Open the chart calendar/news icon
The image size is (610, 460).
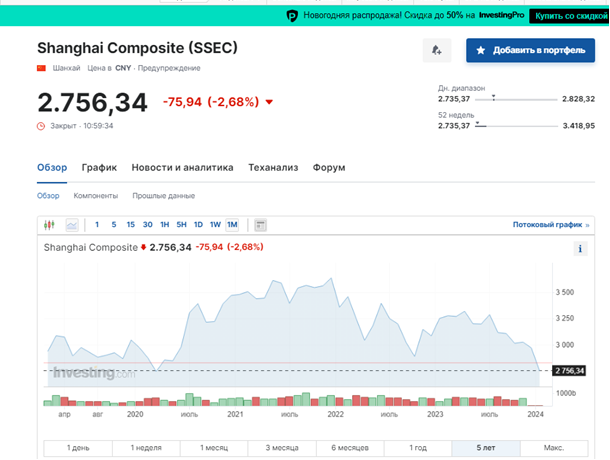pos(260,225)
